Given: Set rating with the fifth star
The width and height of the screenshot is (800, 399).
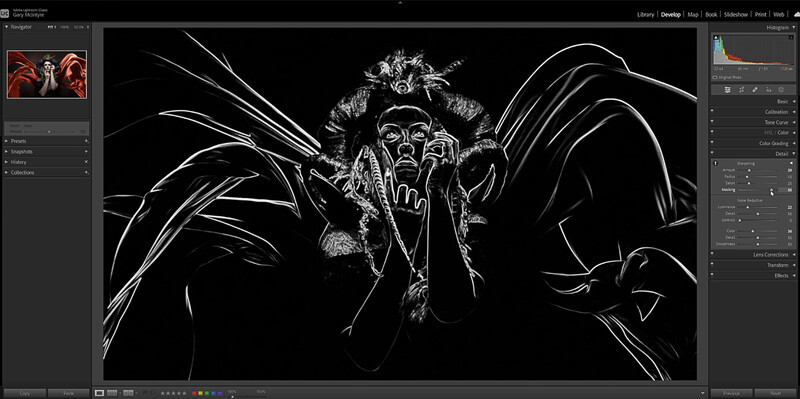Looking at the screenshot, I should (x=184, y=393).
